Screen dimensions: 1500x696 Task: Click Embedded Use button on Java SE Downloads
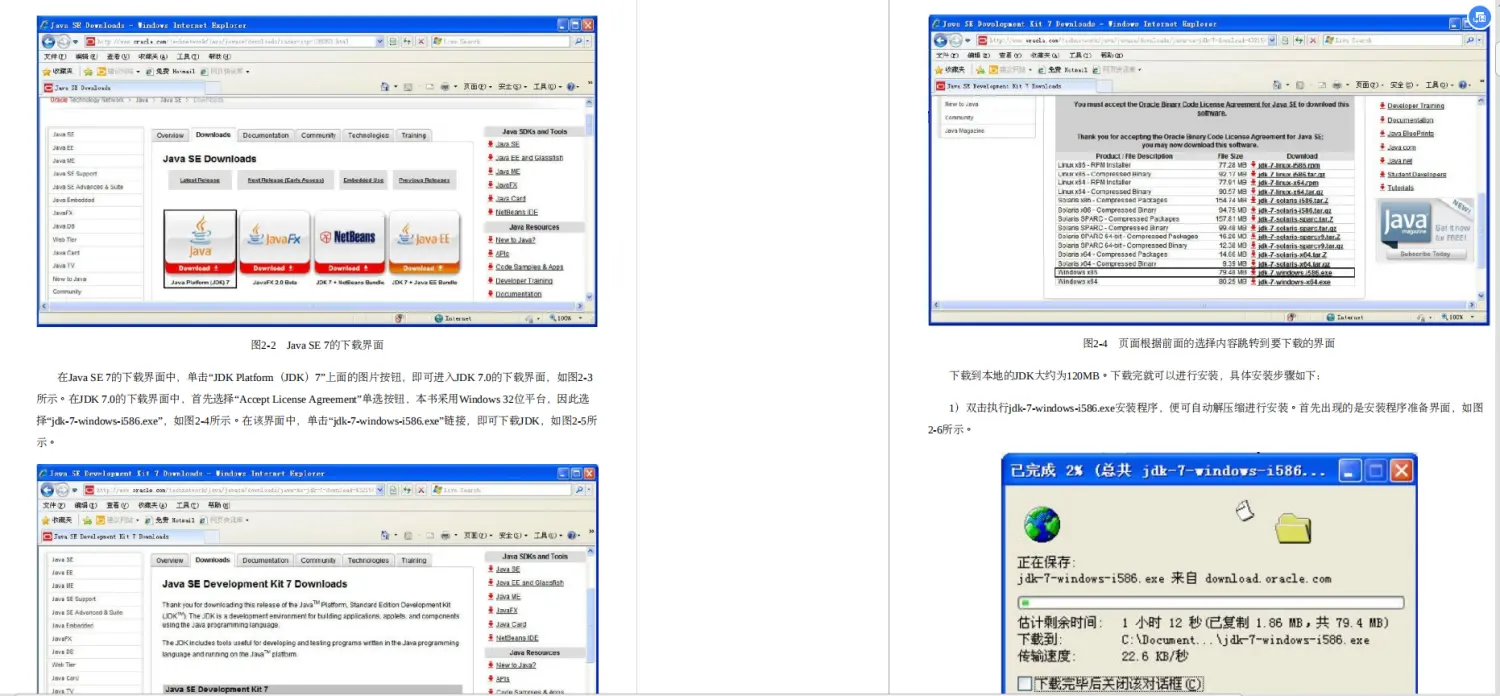(363, 180)
